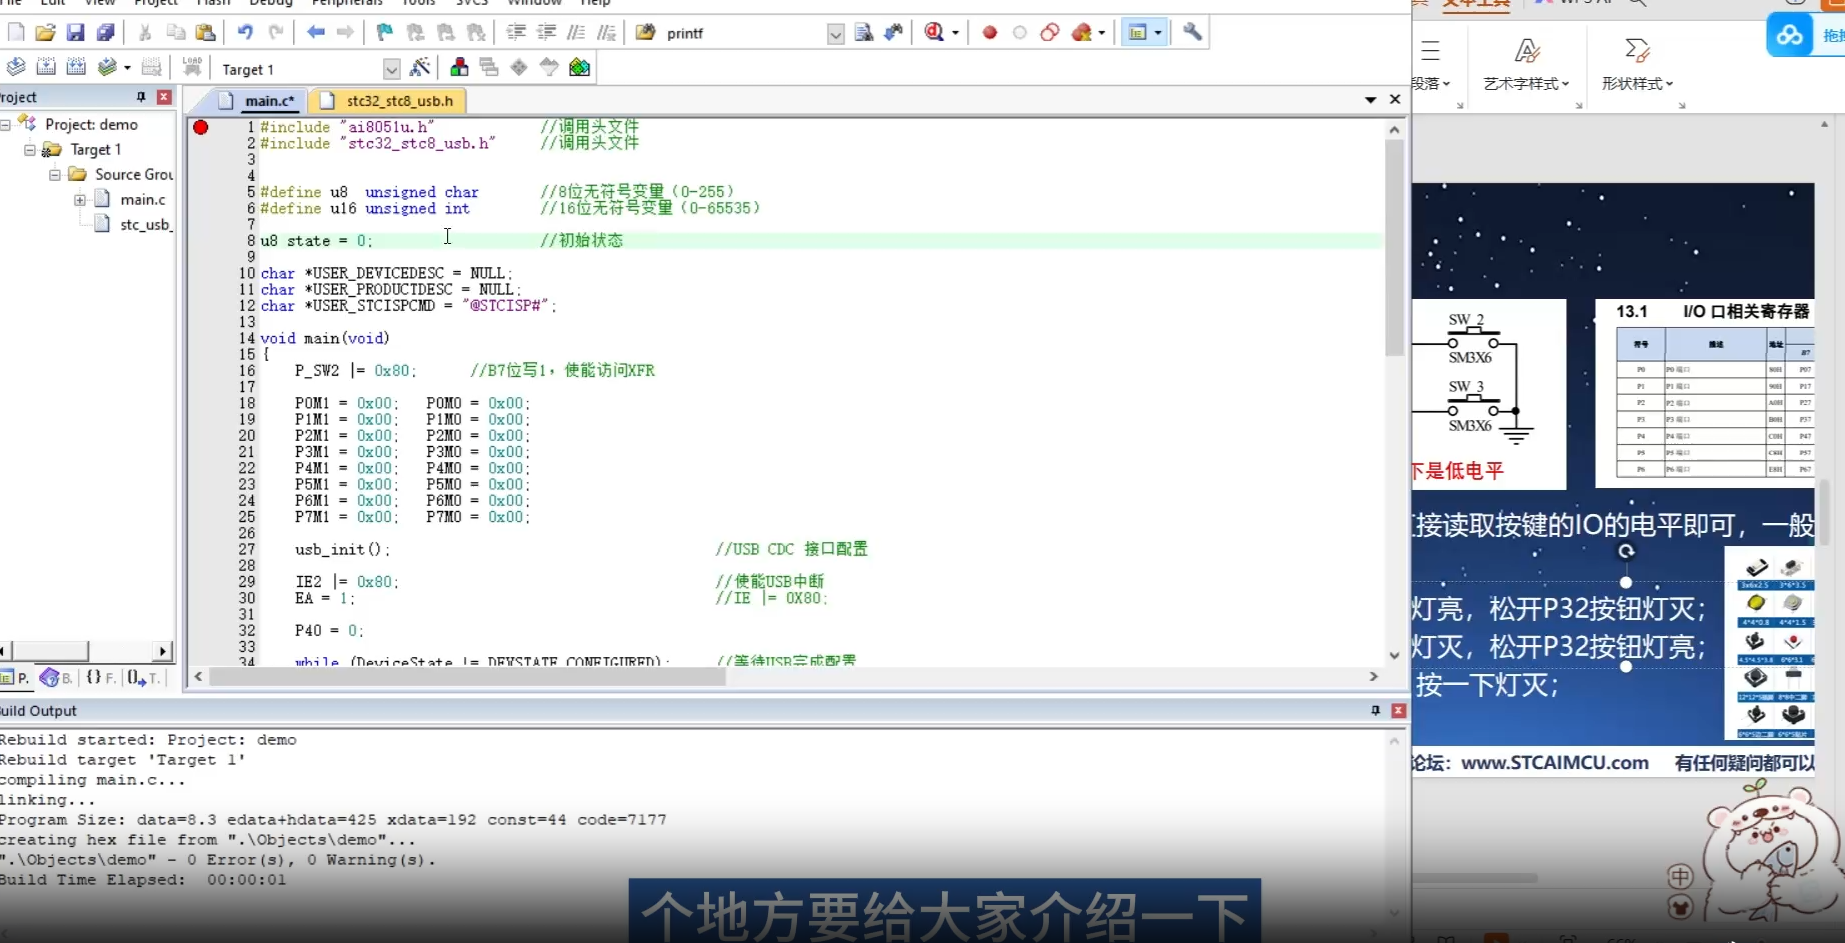
Task: Open Configuration with the wrench icon
Action: tap(1192, 32)
